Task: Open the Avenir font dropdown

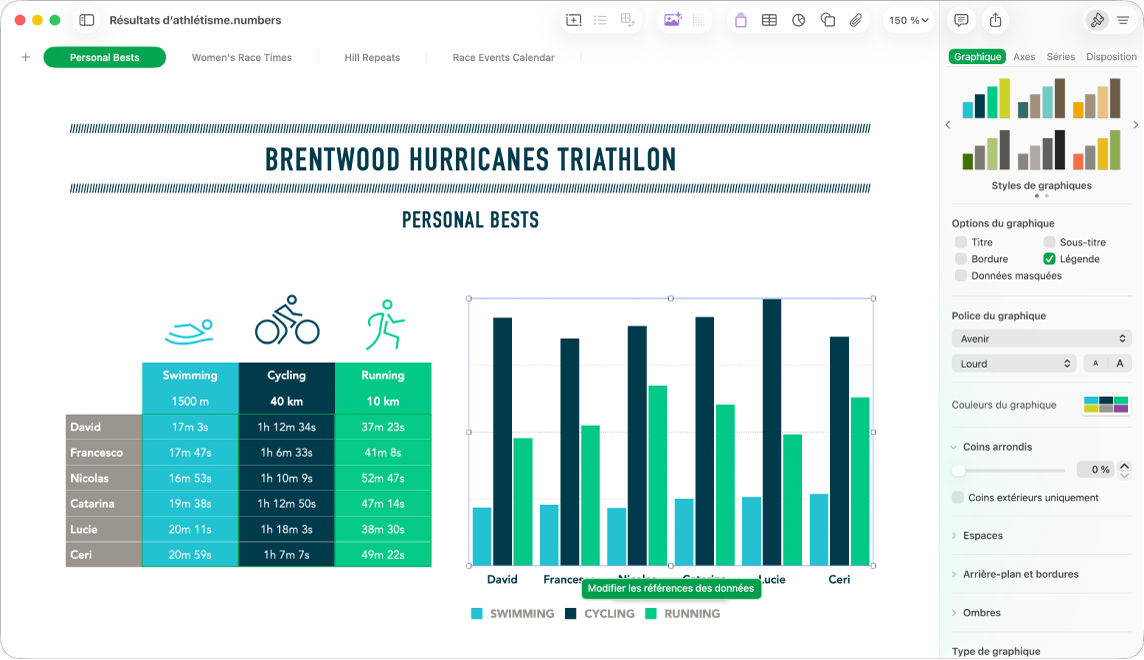Action: click(x=1040, y=338)
